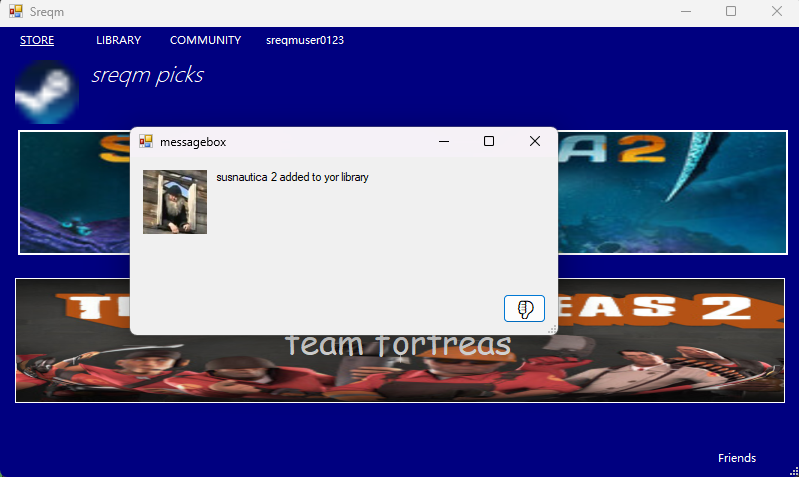Click the 'sreqm picks' heading
Viewport: 799px width, 477px height.
click(147, 75)
